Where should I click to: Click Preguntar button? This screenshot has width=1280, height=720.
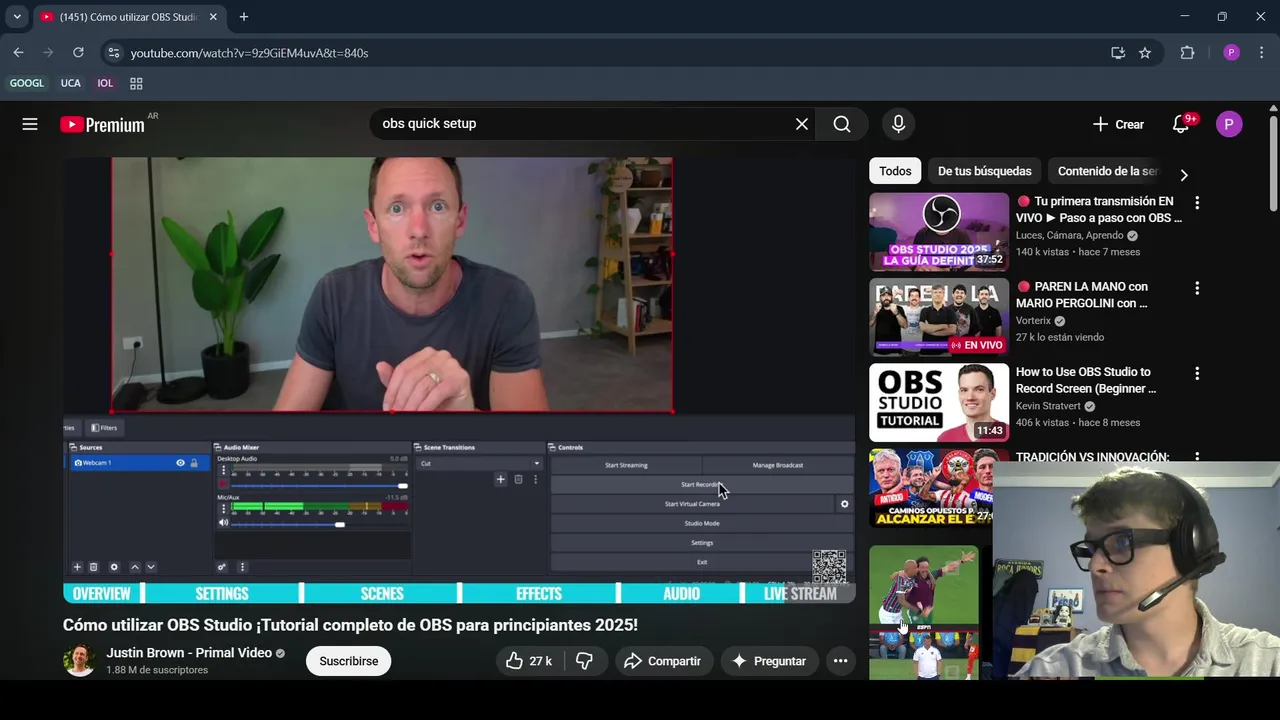(768, 661)
